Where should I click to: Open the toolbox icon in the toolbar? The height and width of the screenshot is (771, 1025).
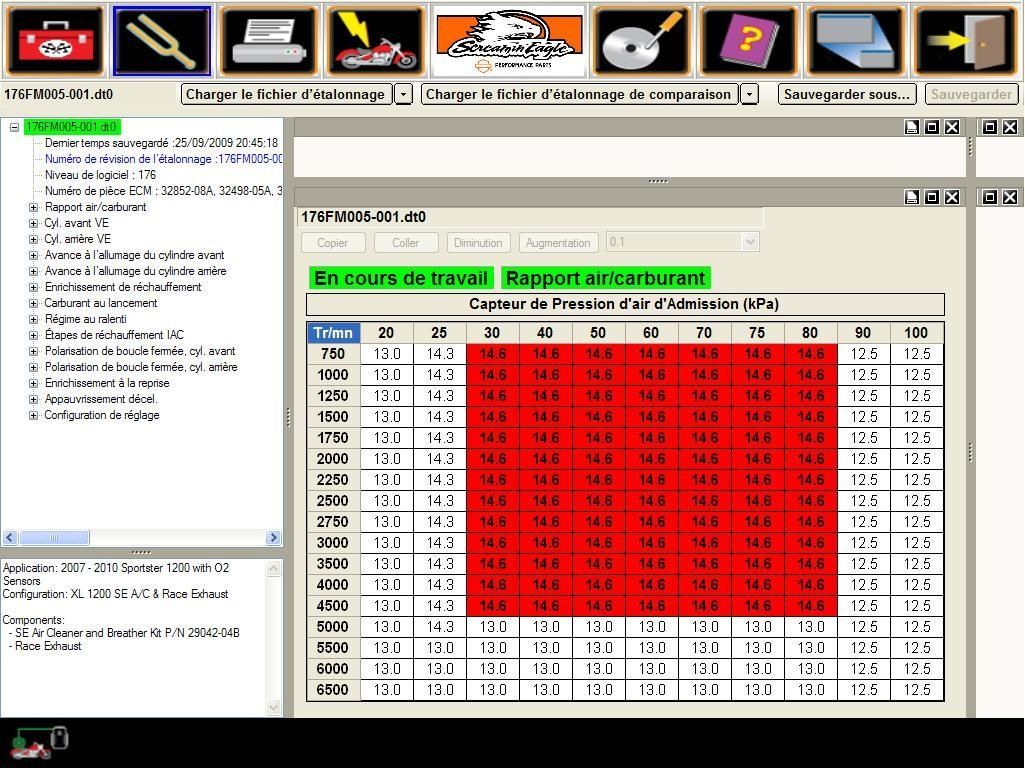tap(54, 40)
